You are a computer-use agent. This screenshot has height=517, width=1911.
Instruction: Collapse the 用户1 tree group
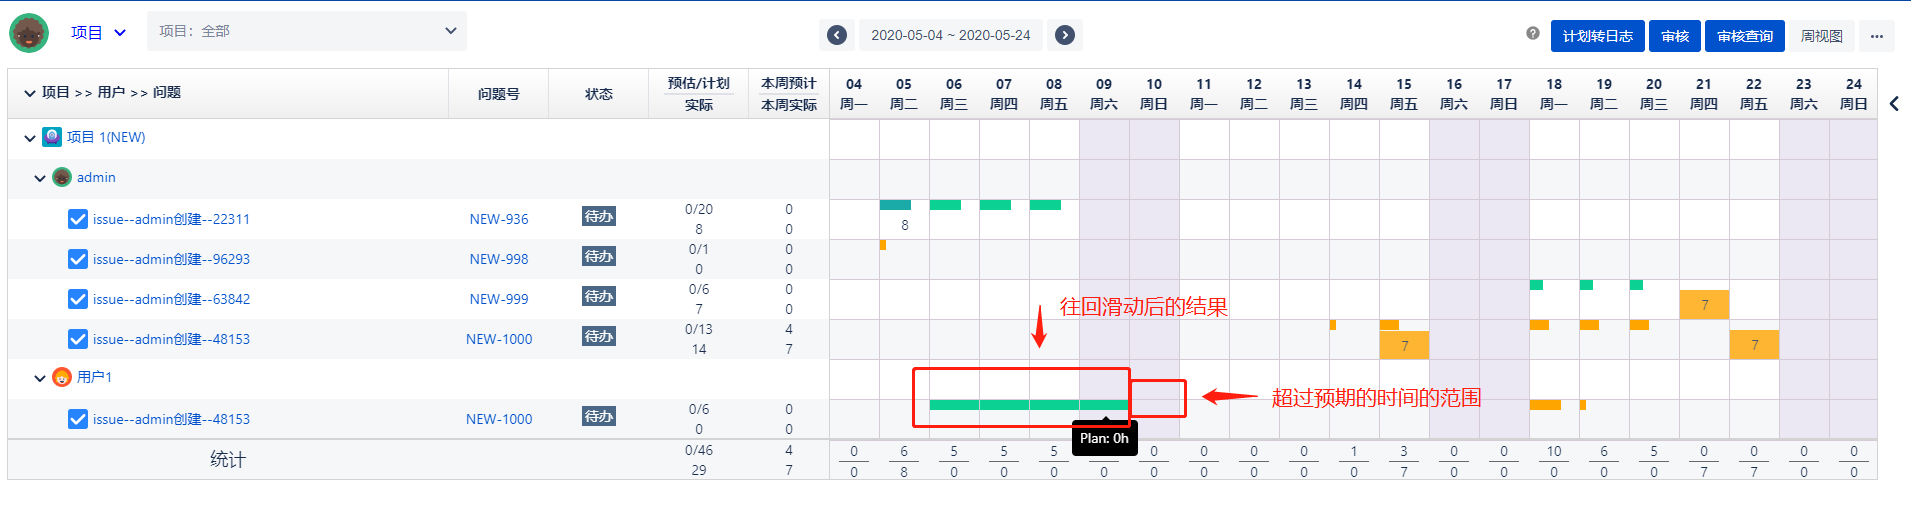click(x=40, y=378)
